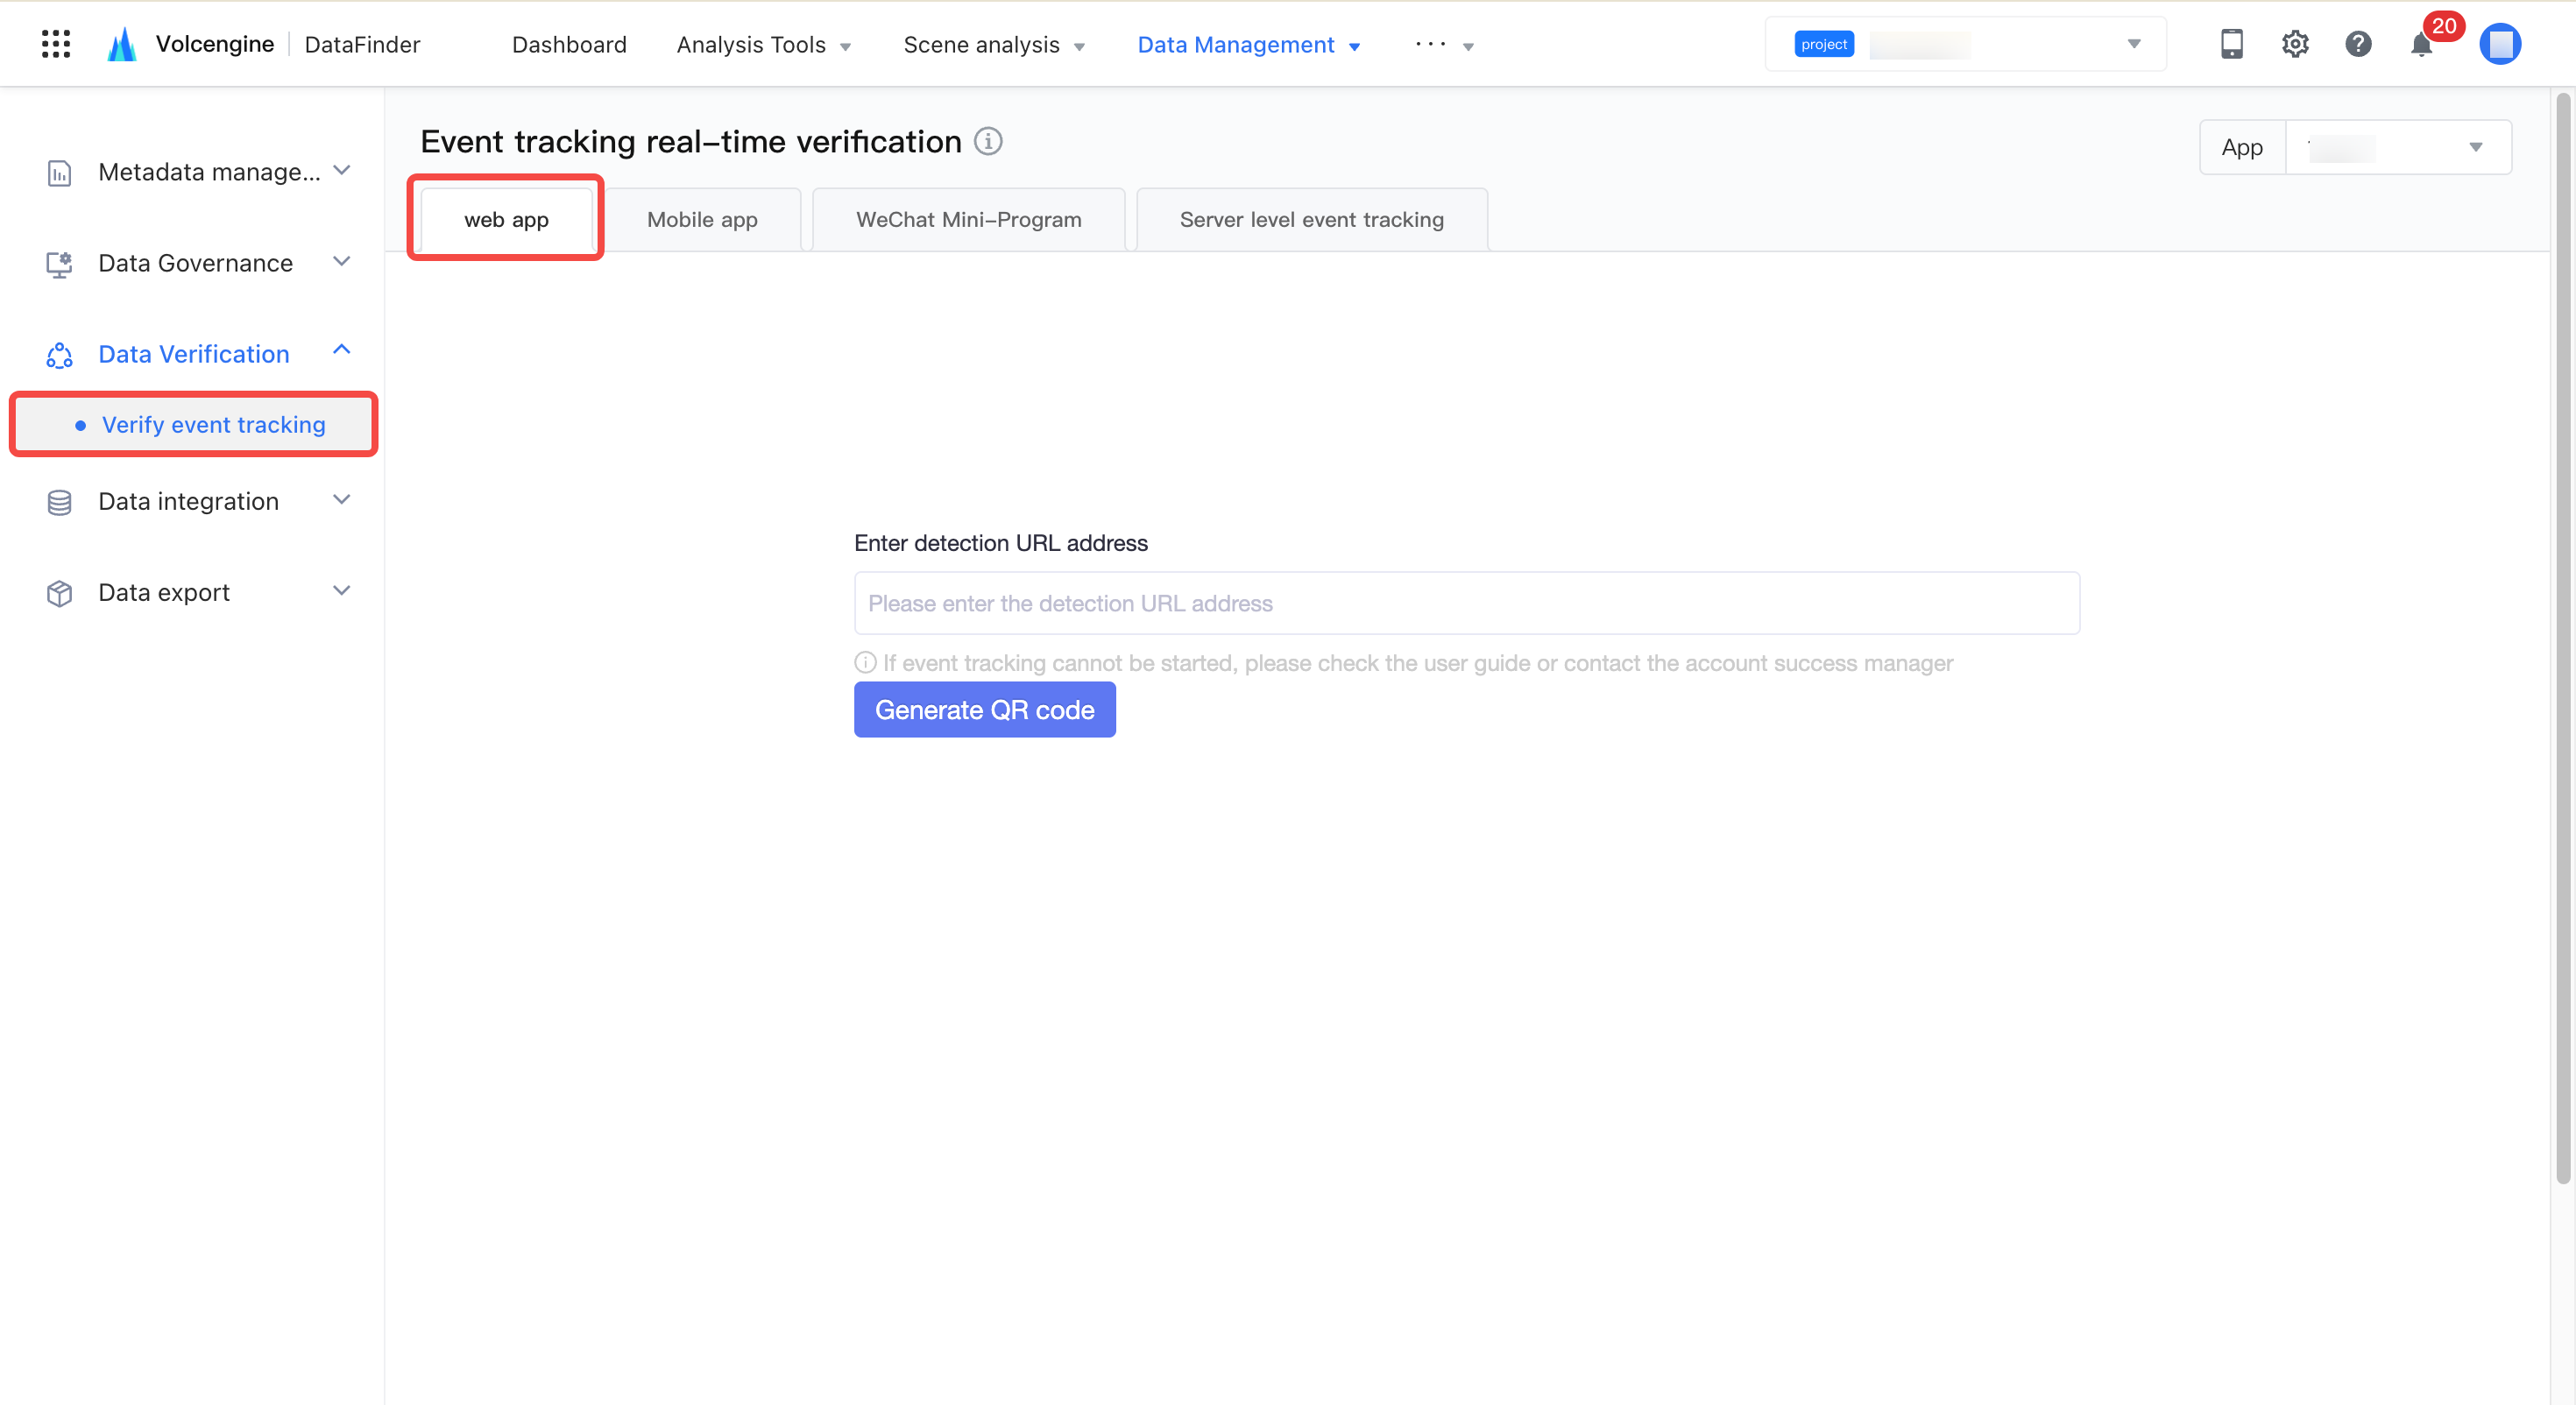The image size is (2576, 1405).
Task: Open the project selector dropdown
Action: click(1965, 44)
